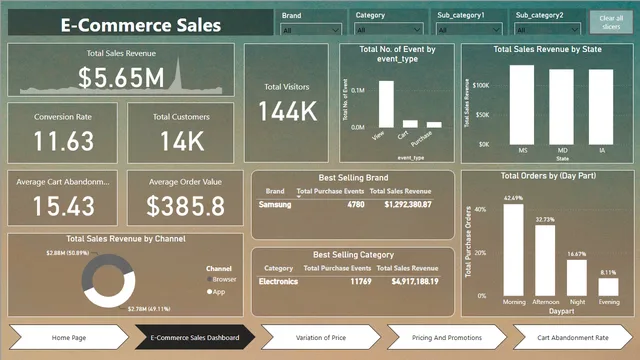The image size is (640, 360).
Task: Navigate to Pricing And Promotions page
Action: (x=447, y=338)
